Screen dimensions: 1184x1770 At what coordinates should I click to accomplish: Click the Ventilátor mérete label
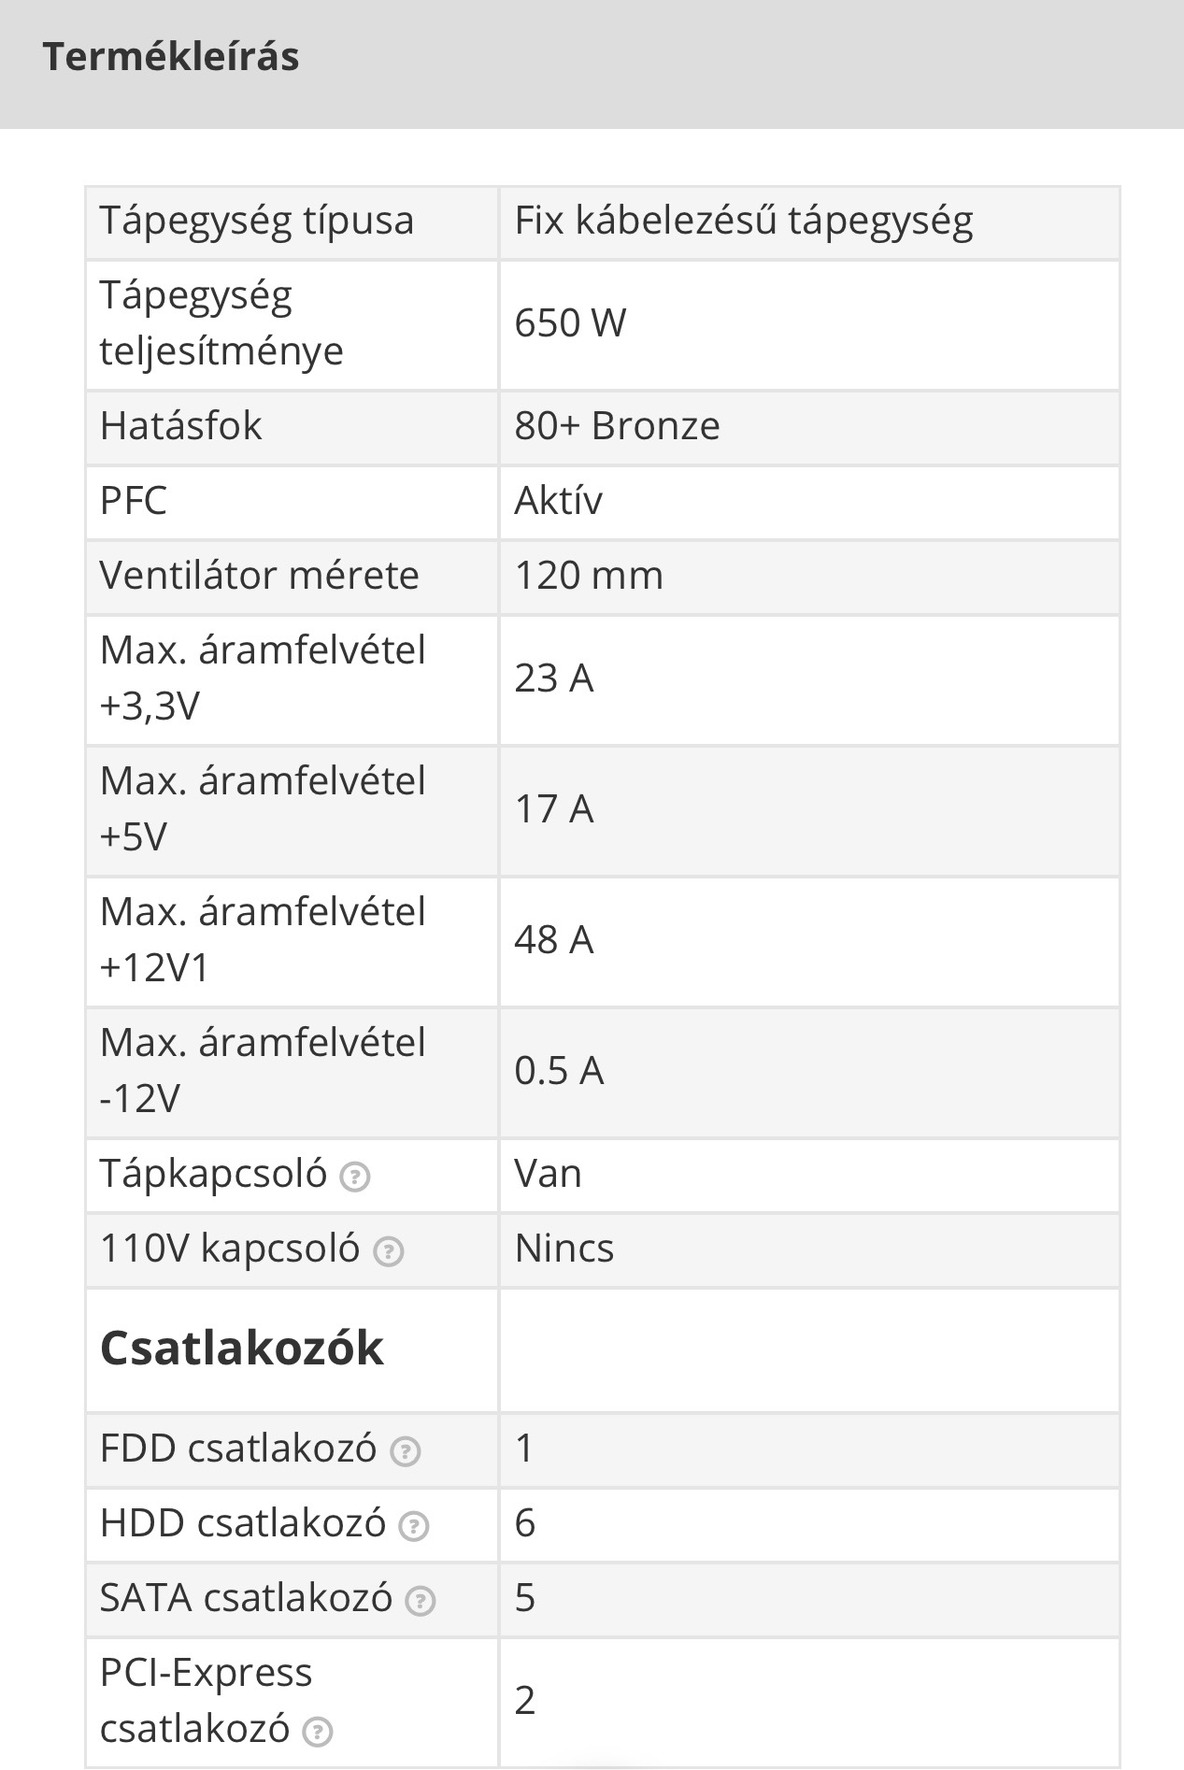pos(259,576)
